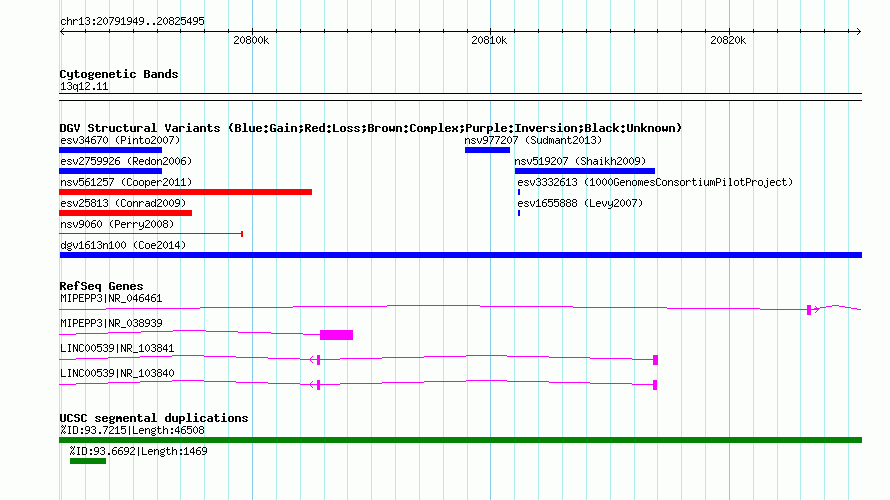890x500 pixels.
Task: Click the nsv9060 (Perry2008) thin red line
Action: [x=151, y=234]
